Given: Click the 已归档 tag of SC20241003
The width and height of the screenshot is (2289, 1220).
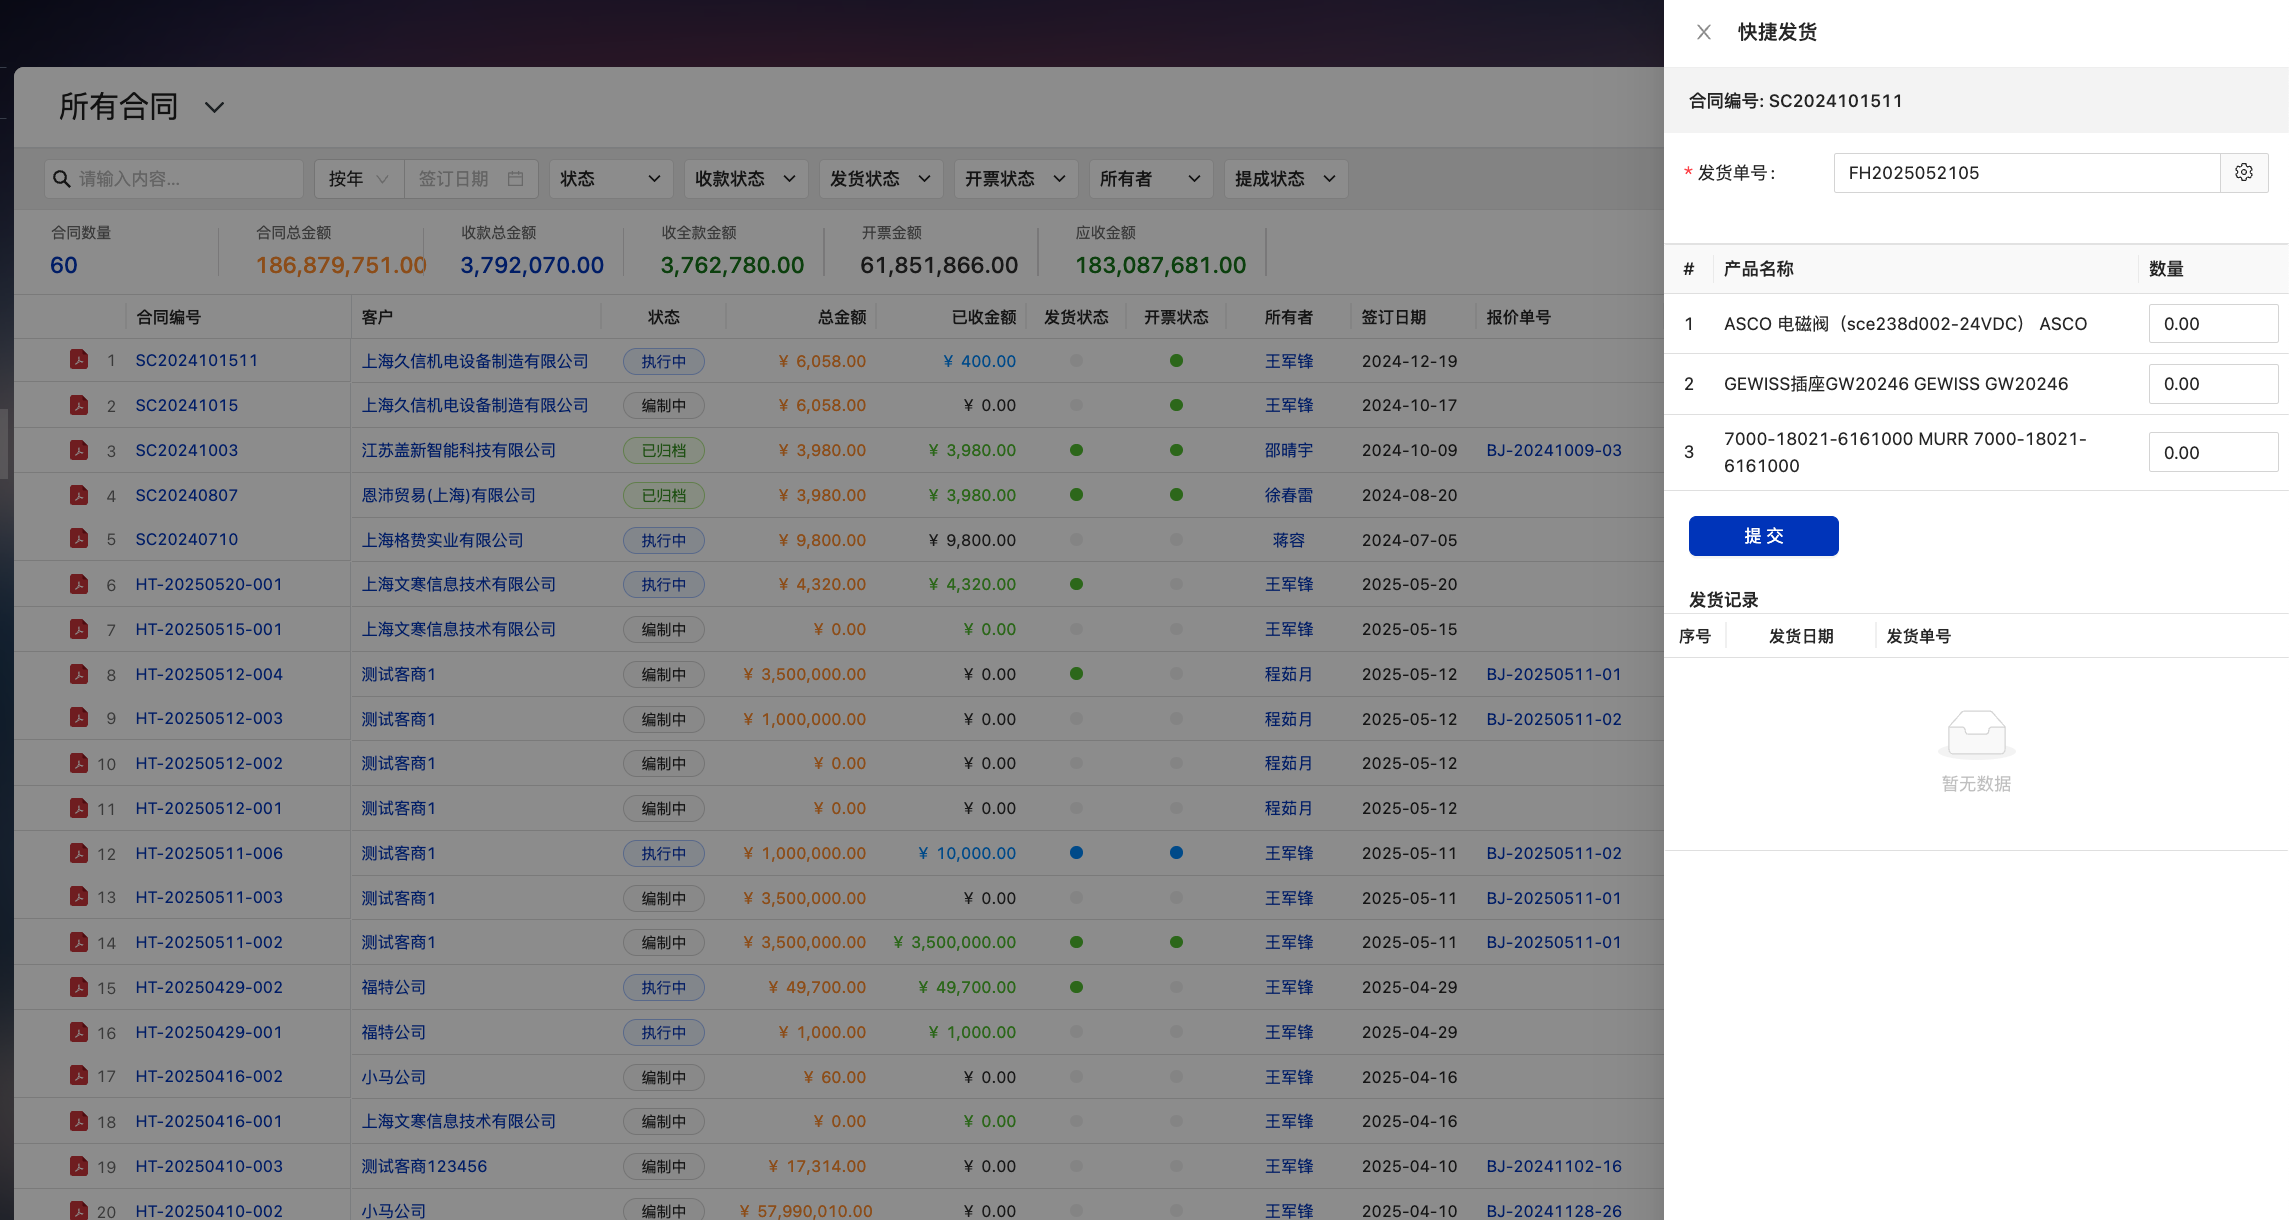Looking at the screenshot, I should point(664,450).
